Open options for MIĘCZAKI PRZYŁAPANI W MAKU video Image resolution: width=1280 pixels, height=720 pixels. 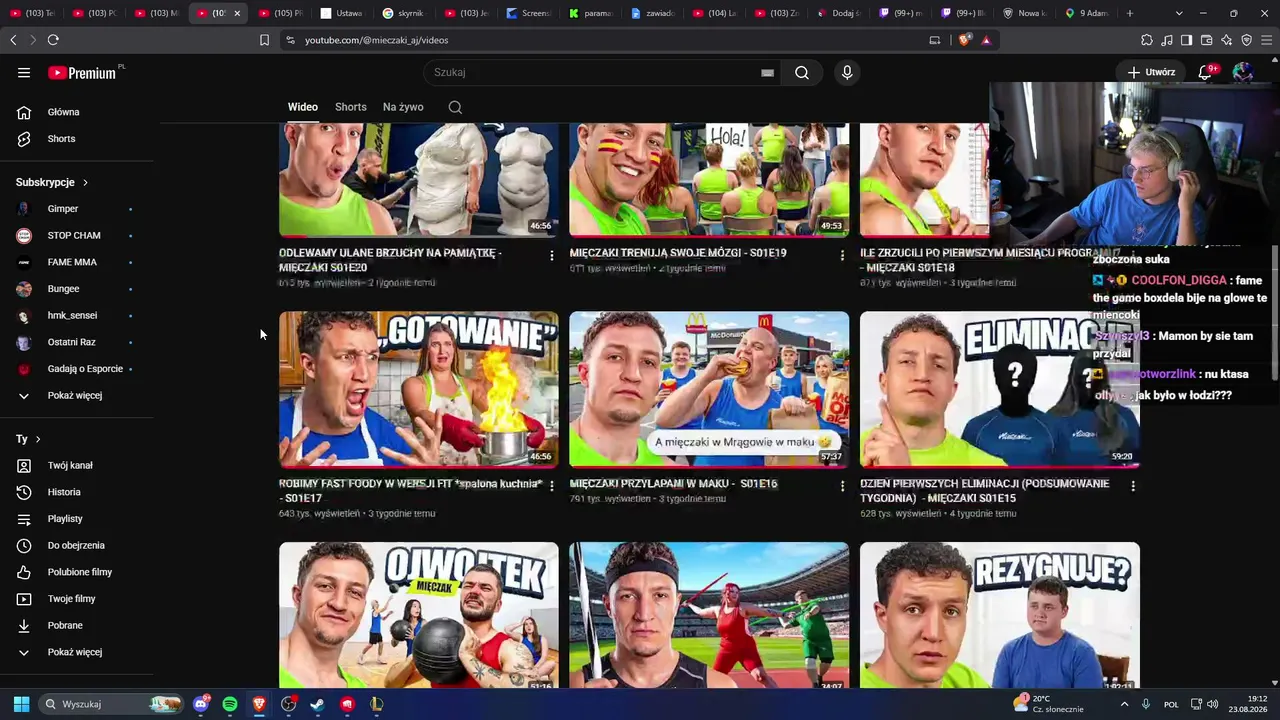pyautogui.click(x=842, y=487)
